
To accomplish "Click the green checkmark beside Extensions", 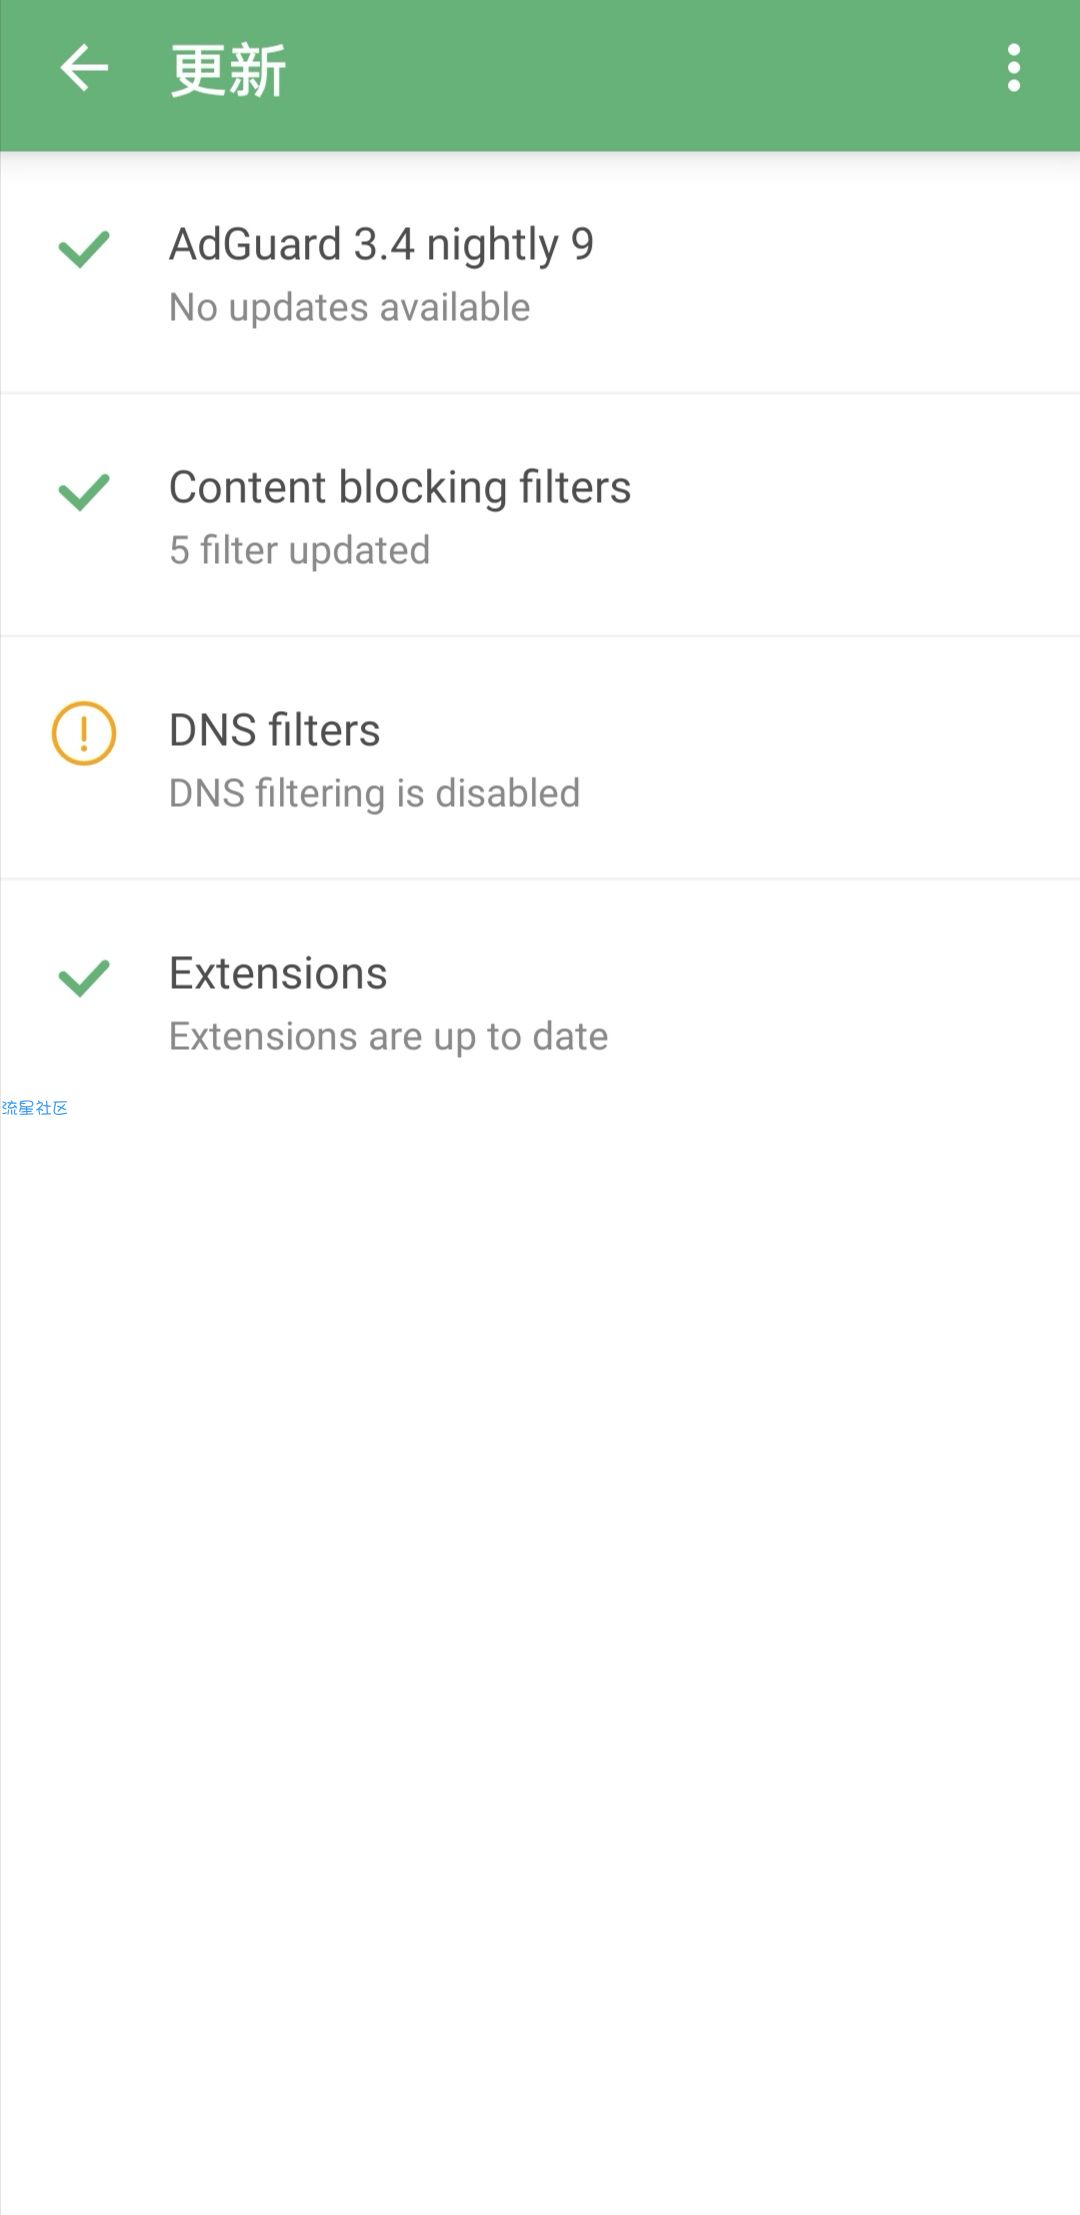I will (84, 978).
